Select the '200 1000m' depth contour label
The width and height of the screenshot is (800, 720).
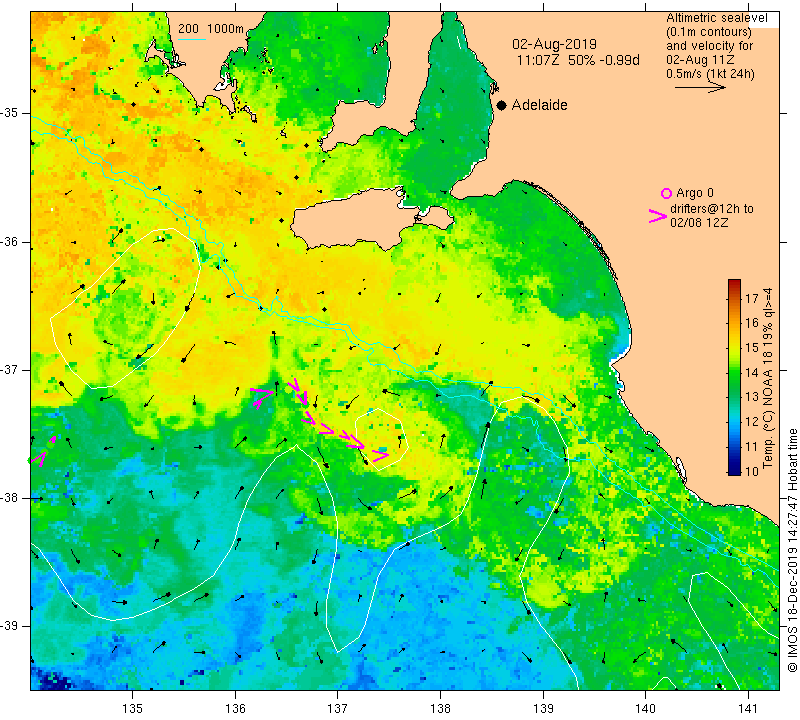point(211,29)
